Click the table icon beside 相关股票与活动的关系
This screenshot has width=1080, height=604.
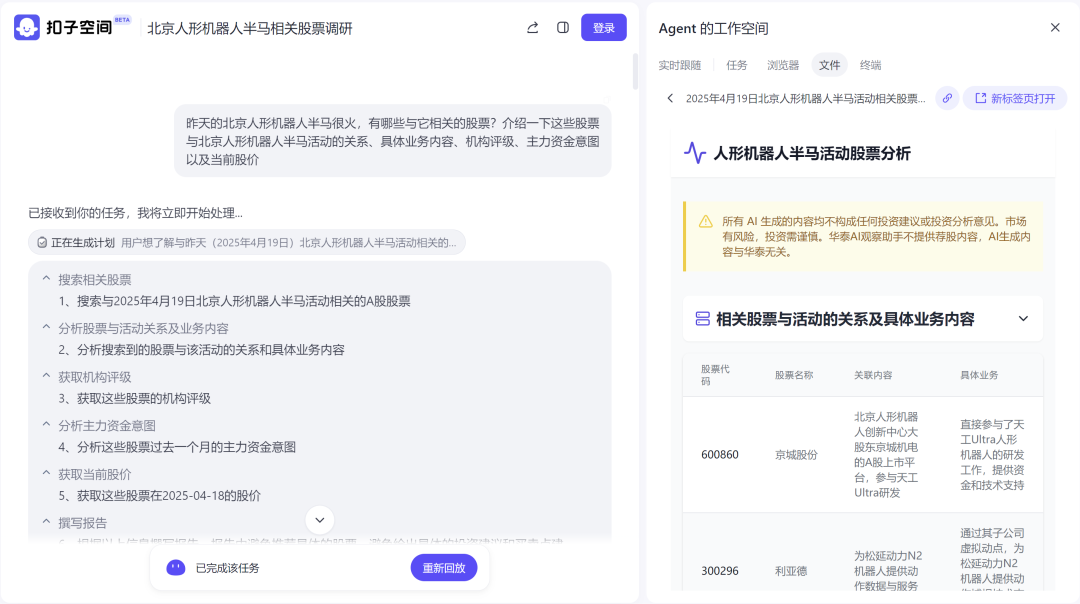coord(702,319)
